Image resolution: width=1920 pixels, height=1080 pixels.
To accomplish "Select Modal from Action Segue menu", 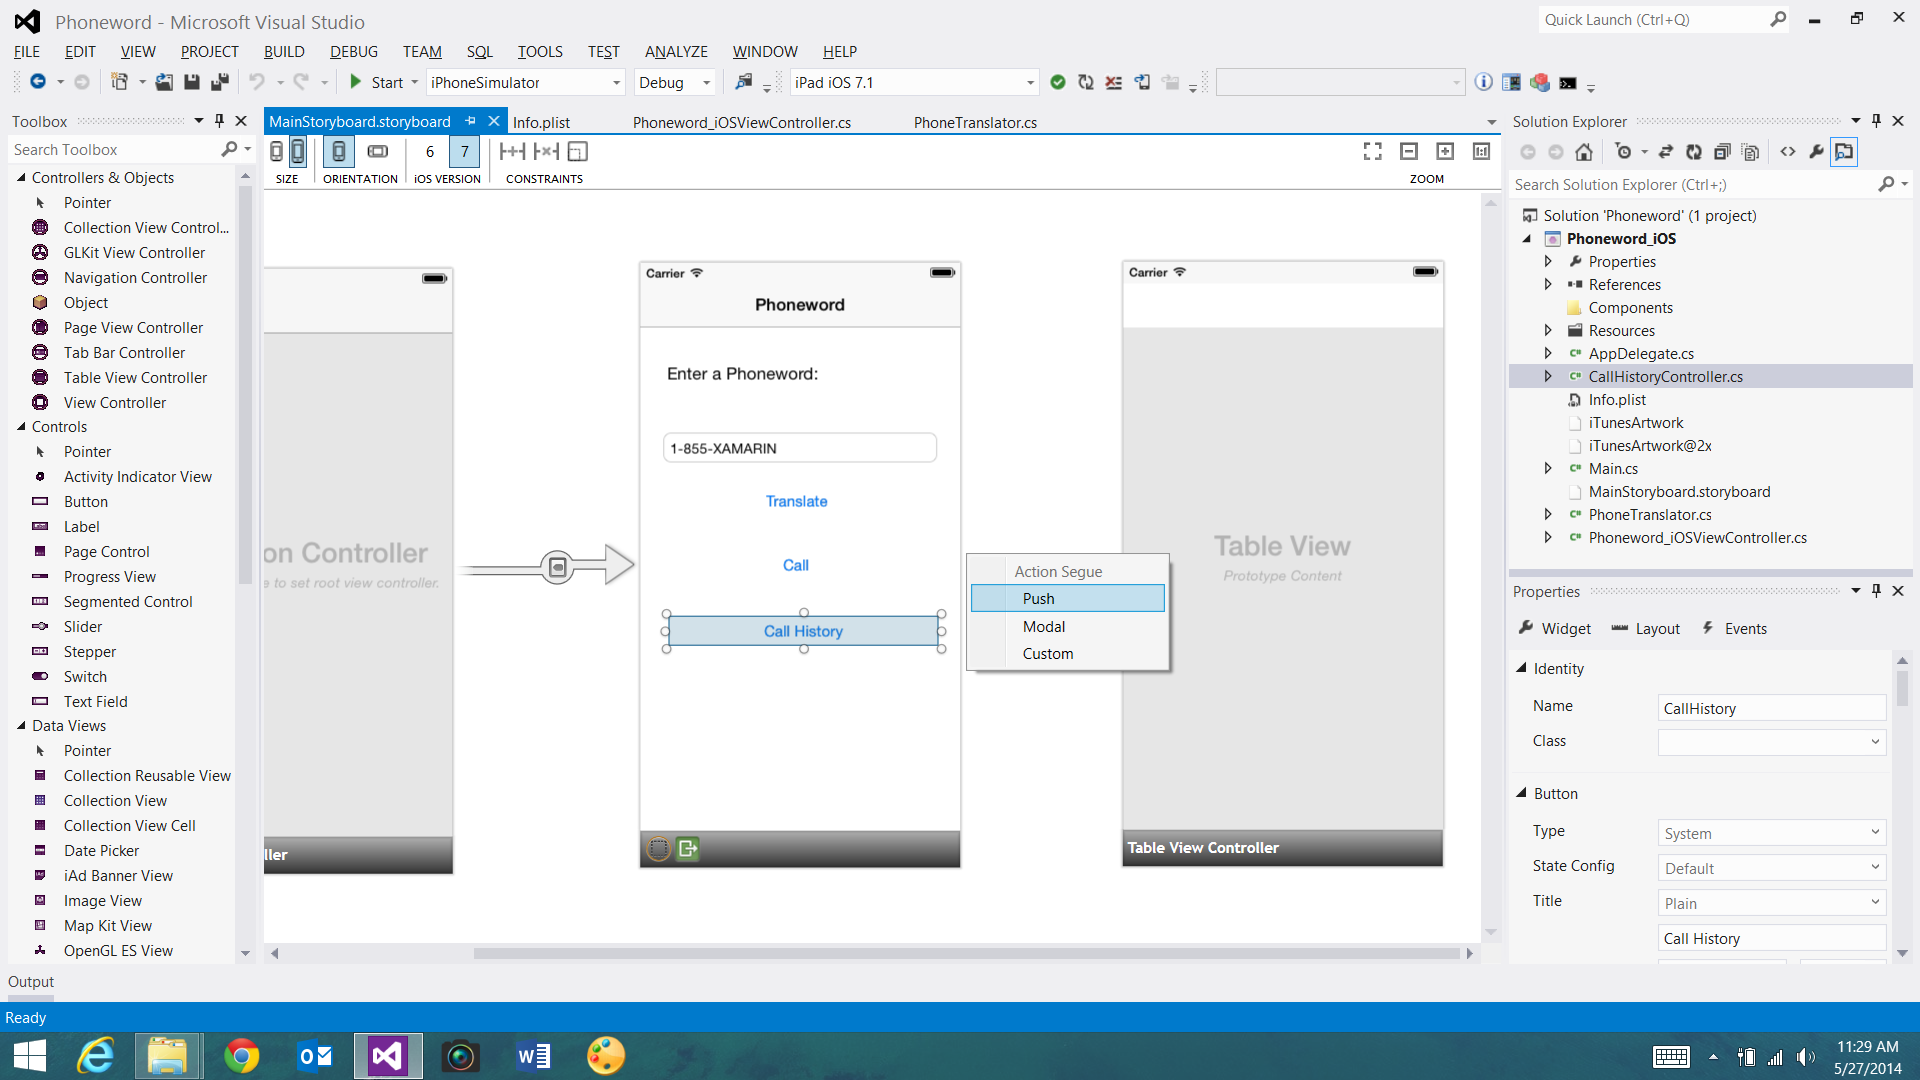I will tap(1043, 626).
